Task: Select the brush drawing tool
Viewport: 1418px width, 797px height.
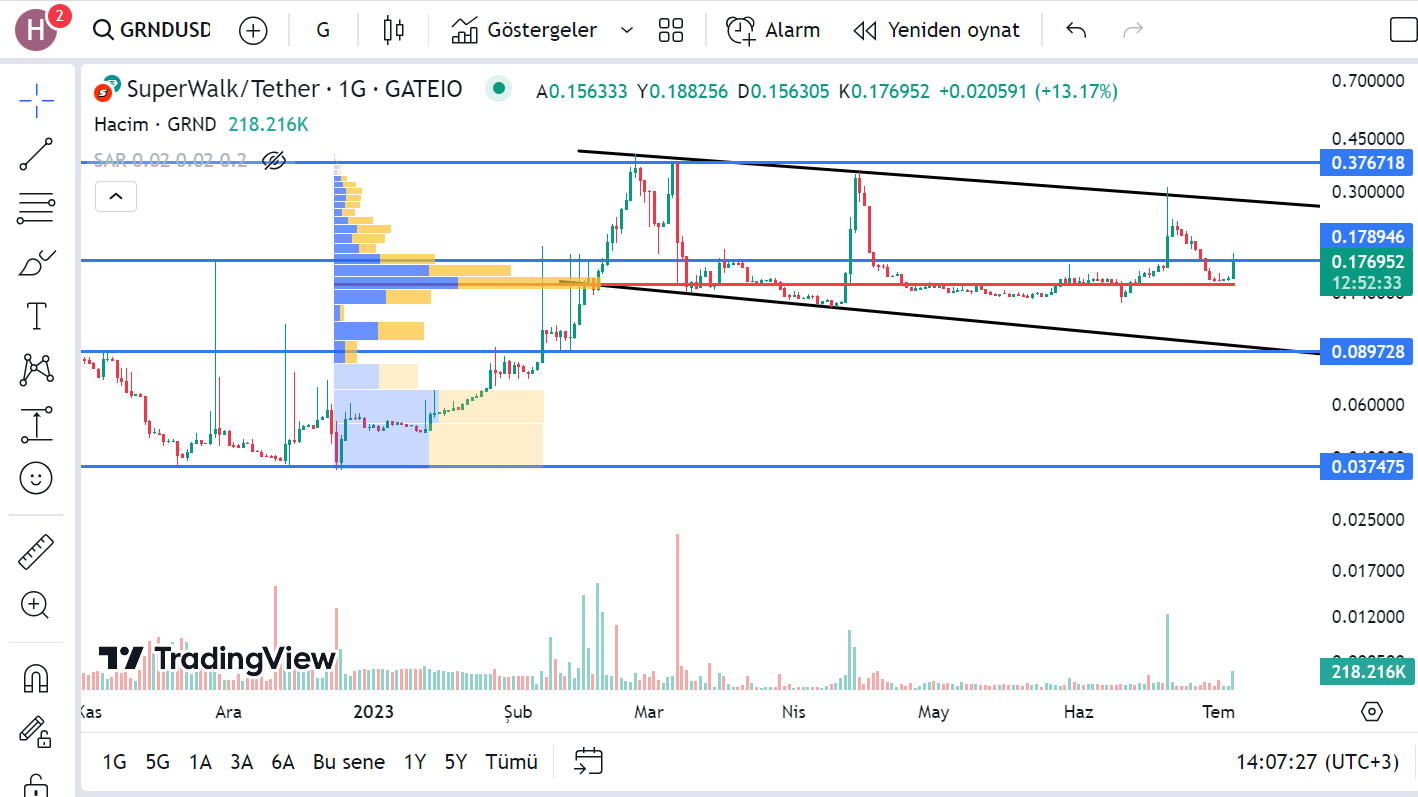Action: (36, 263)
